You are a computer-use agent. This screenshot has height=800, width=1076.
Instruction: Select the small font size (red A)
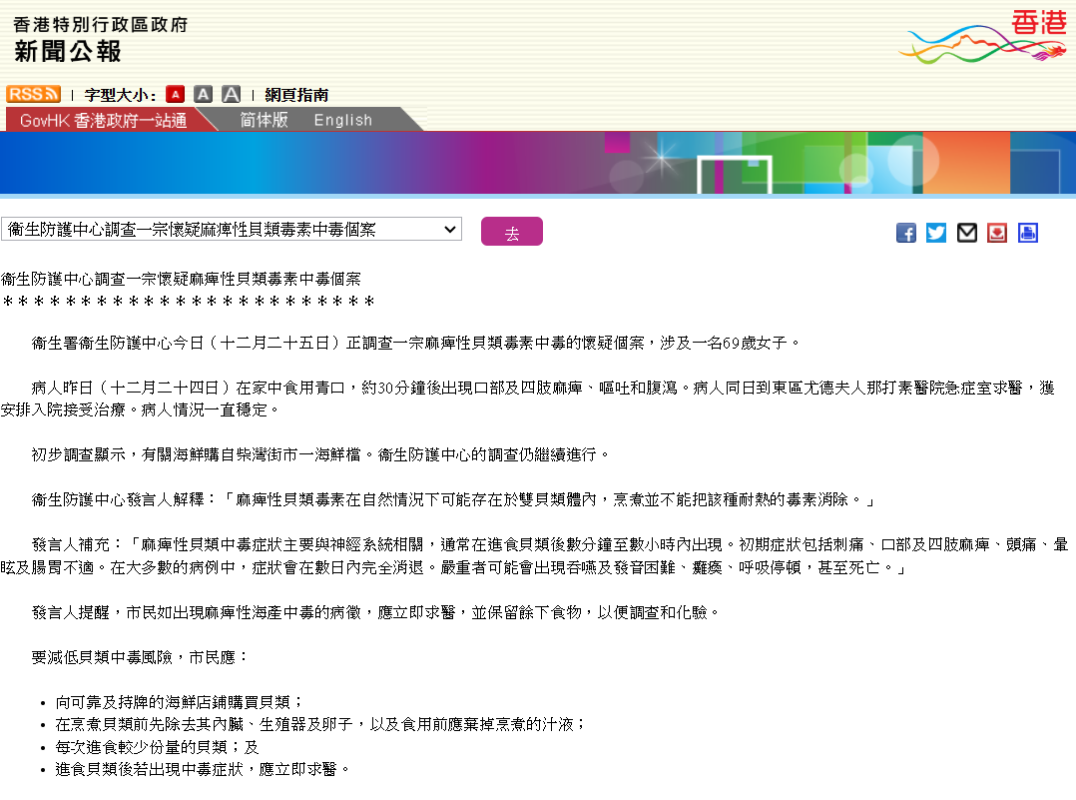[x=175, y=94]
